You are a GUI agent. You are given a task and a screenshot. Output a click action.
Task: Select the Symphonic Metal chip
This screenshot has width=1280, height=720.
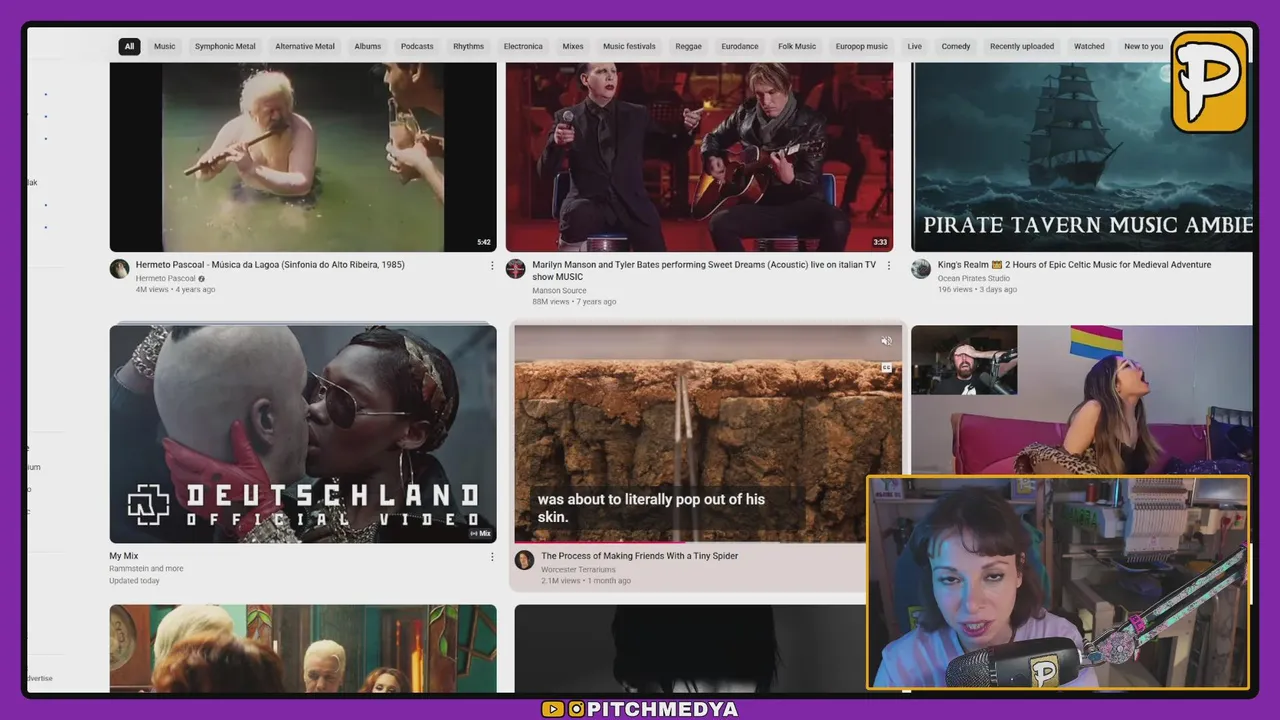[225, 46]
